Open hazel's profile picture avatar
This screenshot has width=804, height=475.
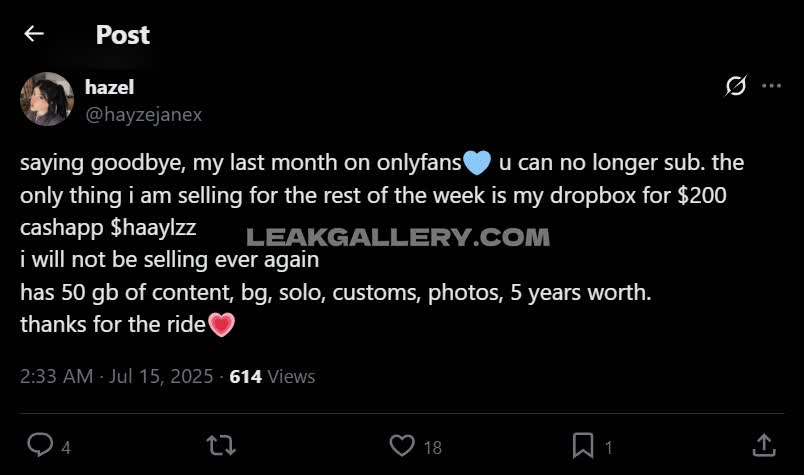coord(46,99)
